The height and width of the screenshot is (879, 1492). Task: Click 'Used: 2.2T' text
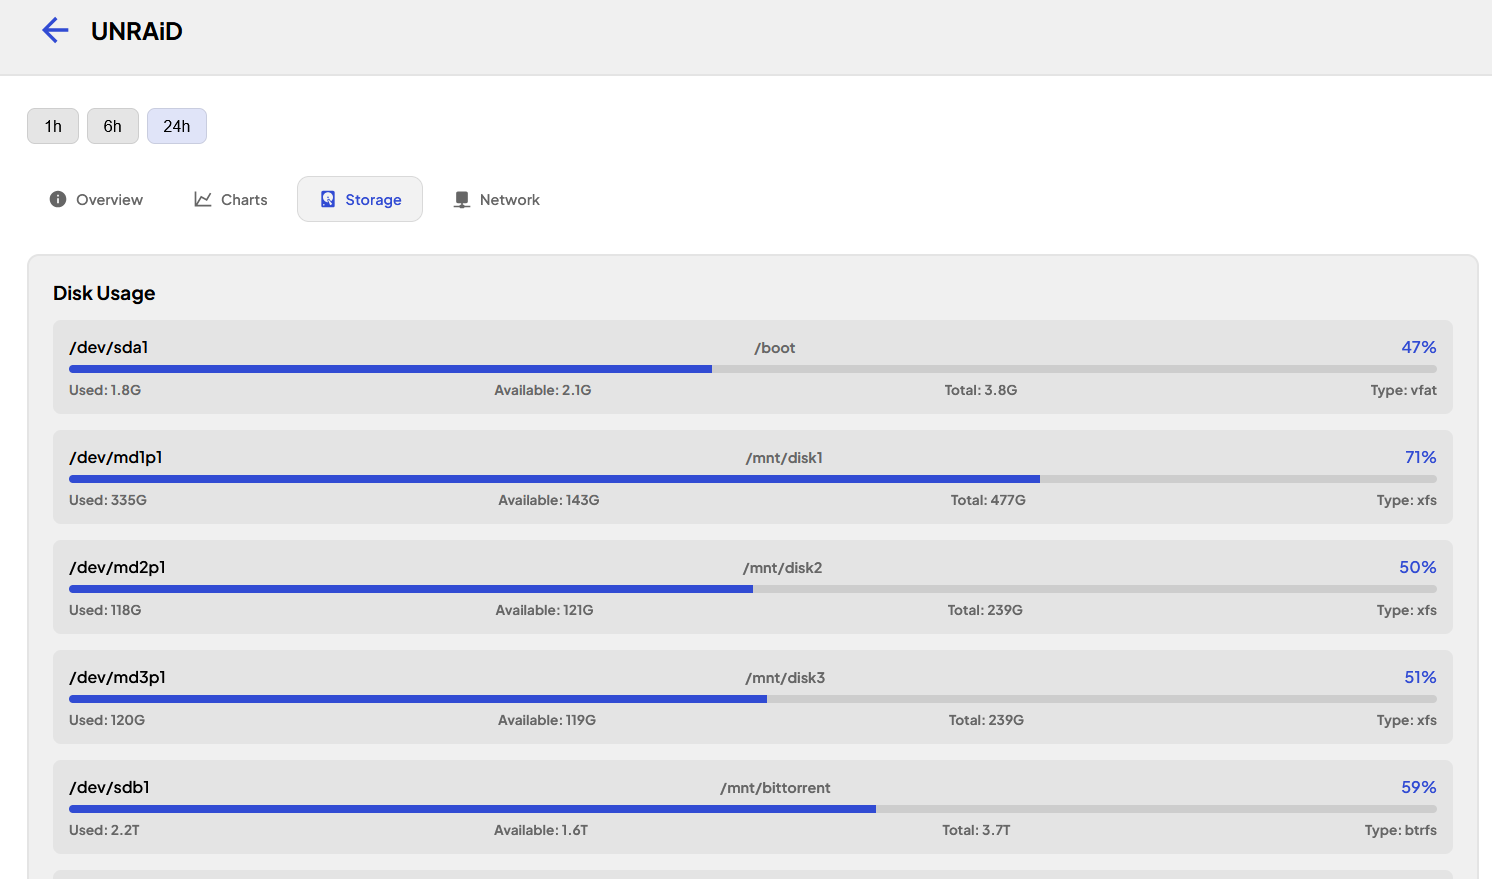tap(104, 830)
